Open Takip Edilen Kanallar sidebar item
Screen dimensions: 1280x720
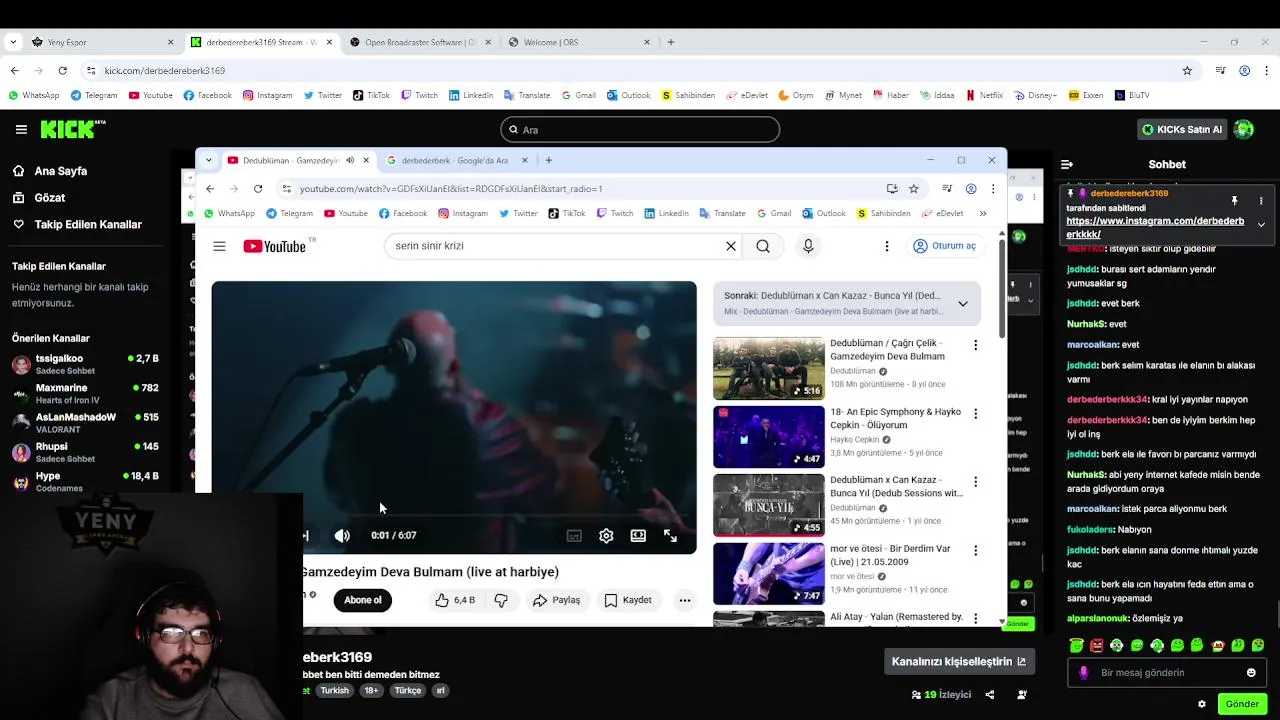click(88, 225)
